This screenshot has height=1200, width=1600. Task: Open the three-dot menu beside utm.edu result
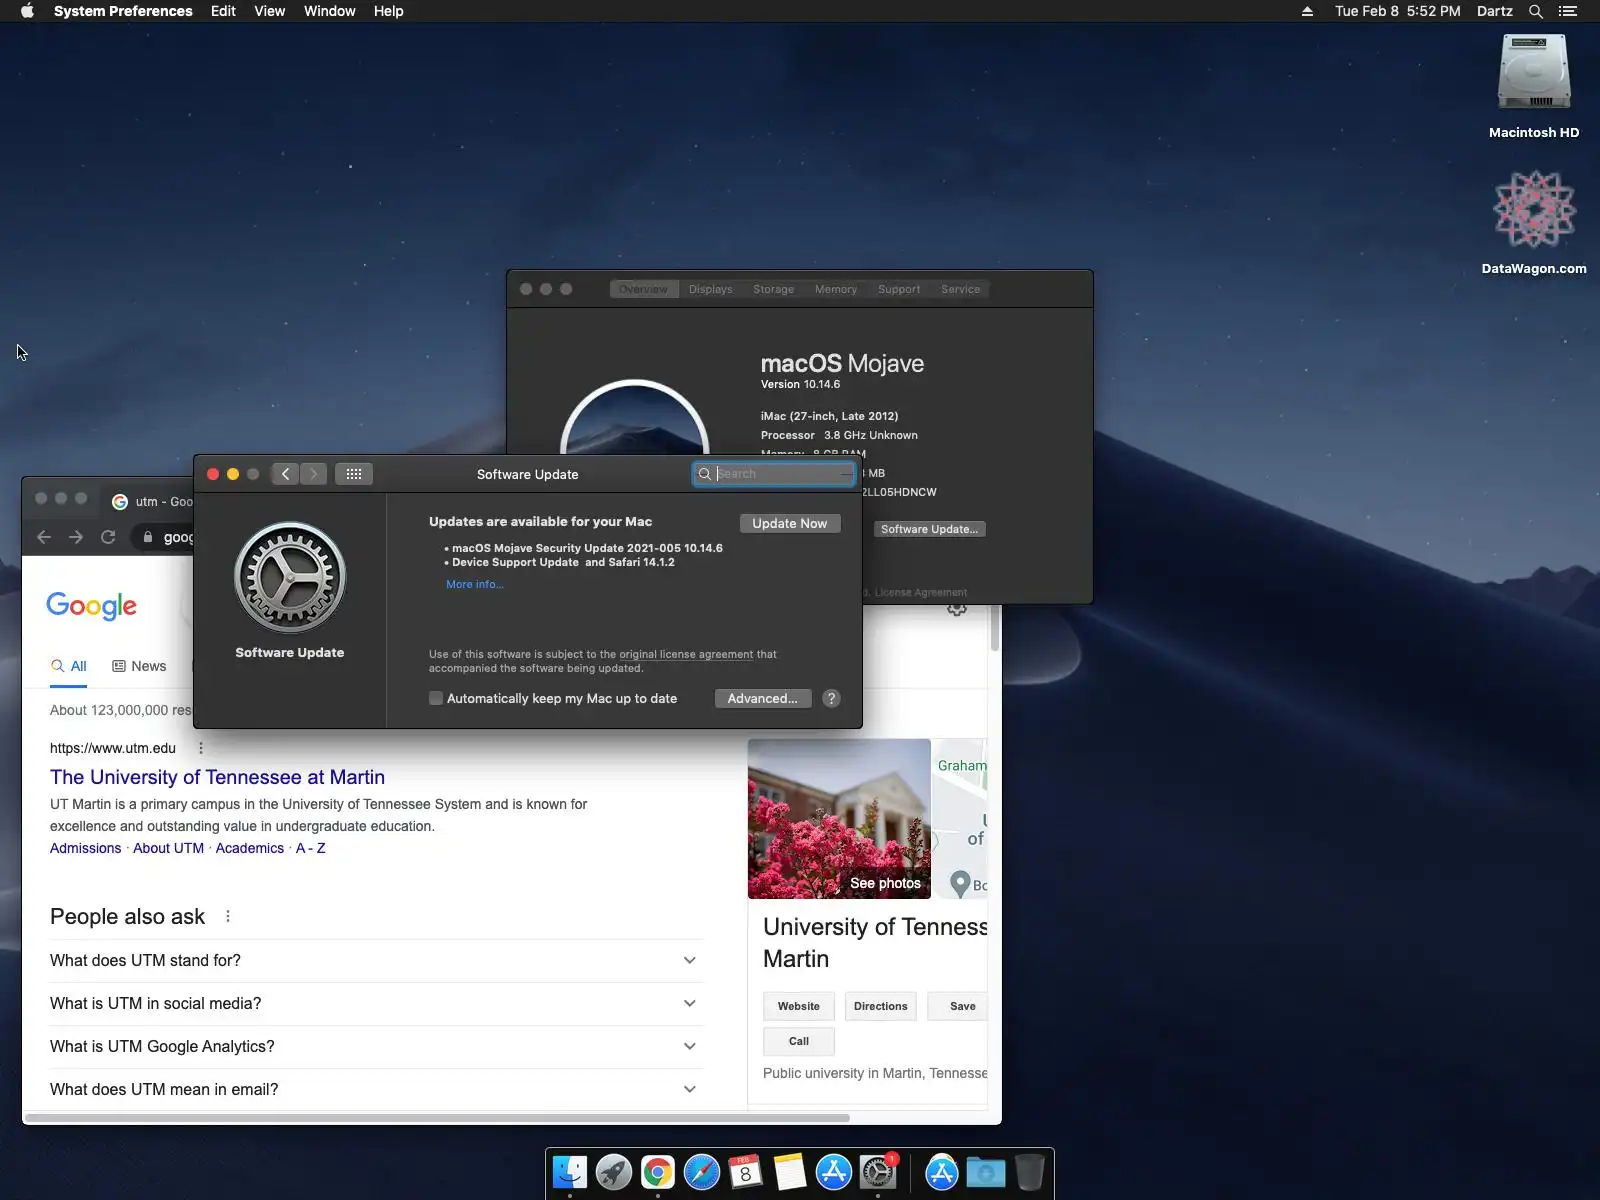(x=201, y=748)
